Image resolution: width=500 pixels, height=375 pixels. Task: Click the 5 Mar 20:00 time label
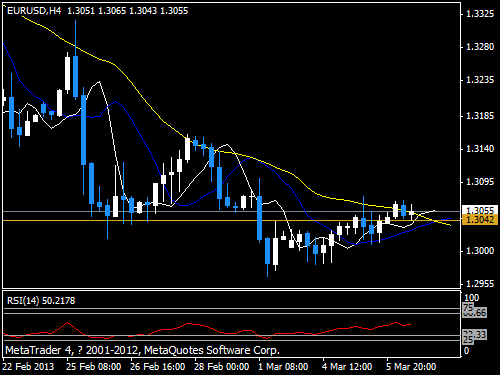411,367
